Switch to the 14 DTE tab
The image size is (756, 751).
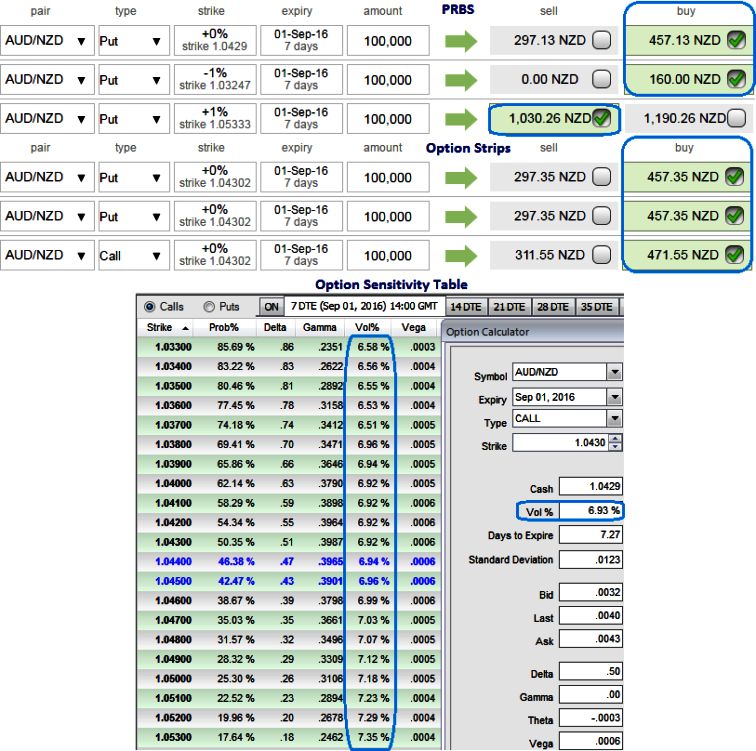(464, 307)
